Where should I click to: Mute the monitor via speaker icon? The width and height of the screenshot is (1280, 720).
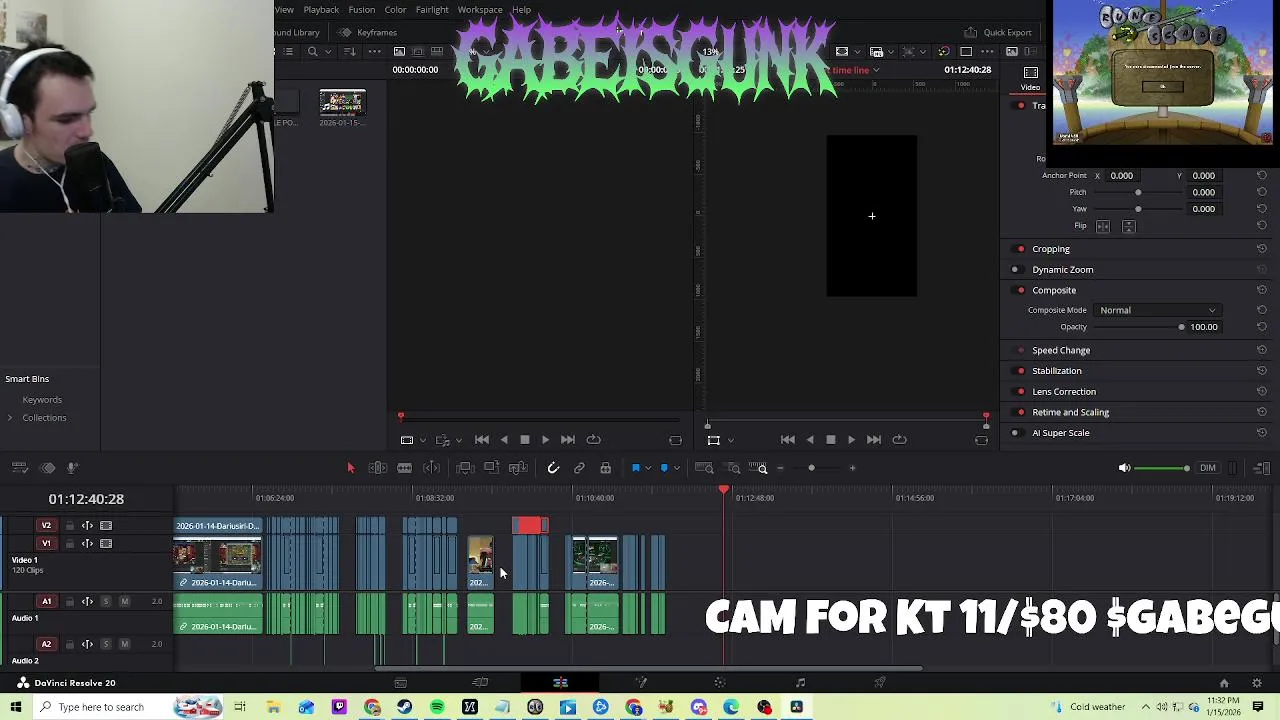pyautogui.click(x=1124, y=468)
